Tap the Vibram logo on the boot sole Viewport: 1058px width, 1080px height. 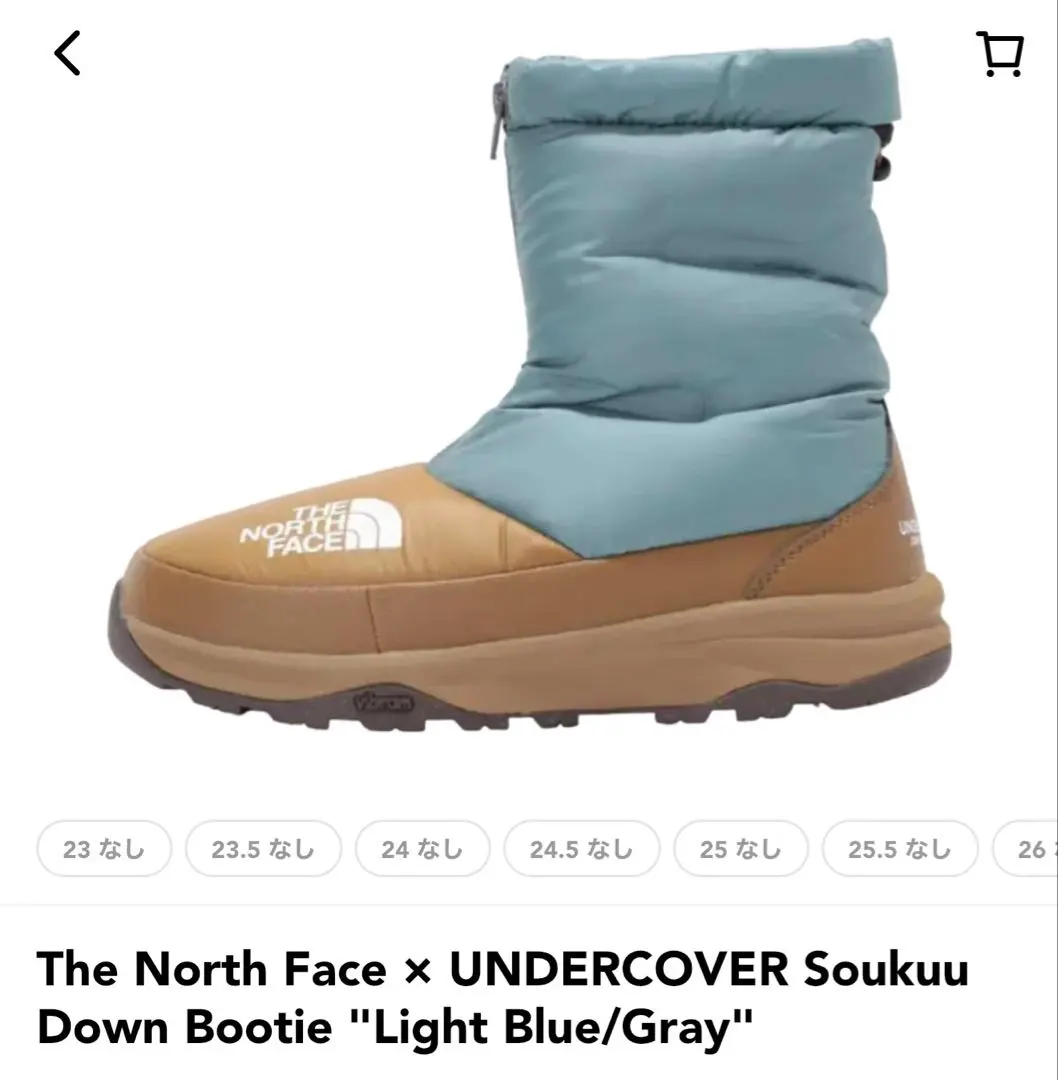pos(384,703)
